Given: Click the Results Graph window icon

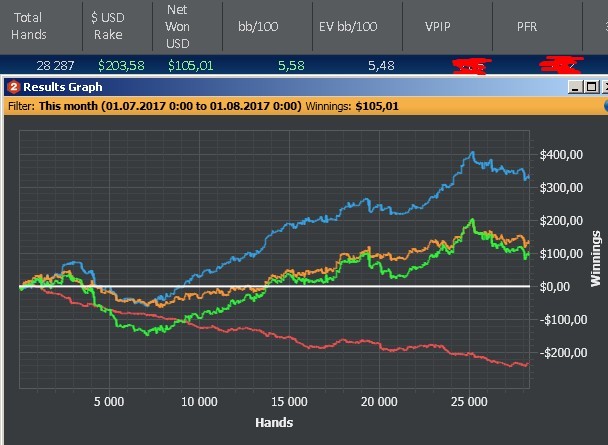Looking at the screenshot, I should 14,87.
